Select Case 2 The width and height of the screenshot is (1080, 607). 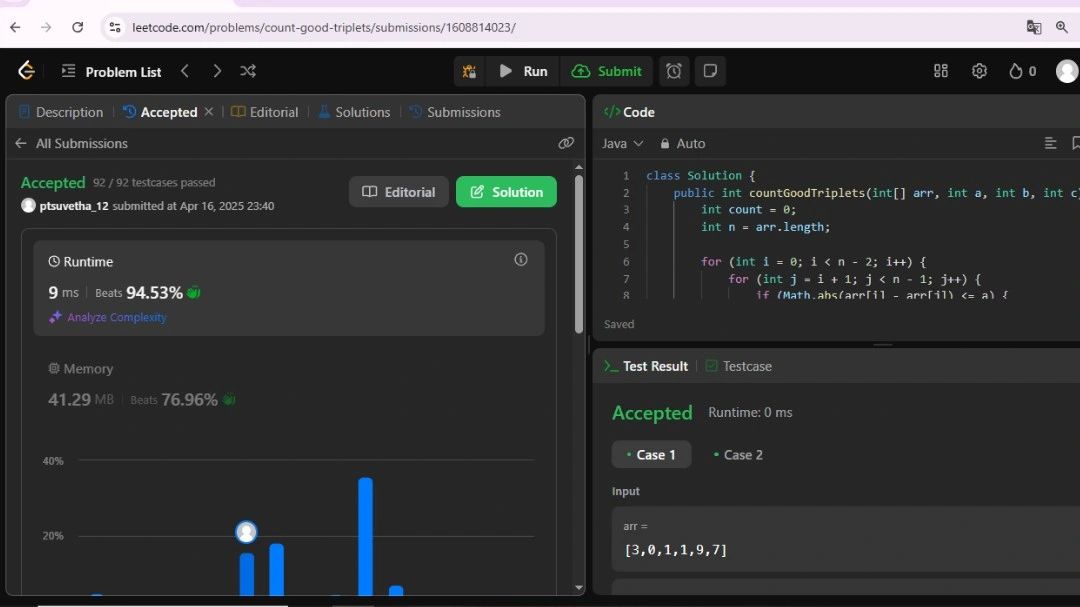[x=738, y=455]
